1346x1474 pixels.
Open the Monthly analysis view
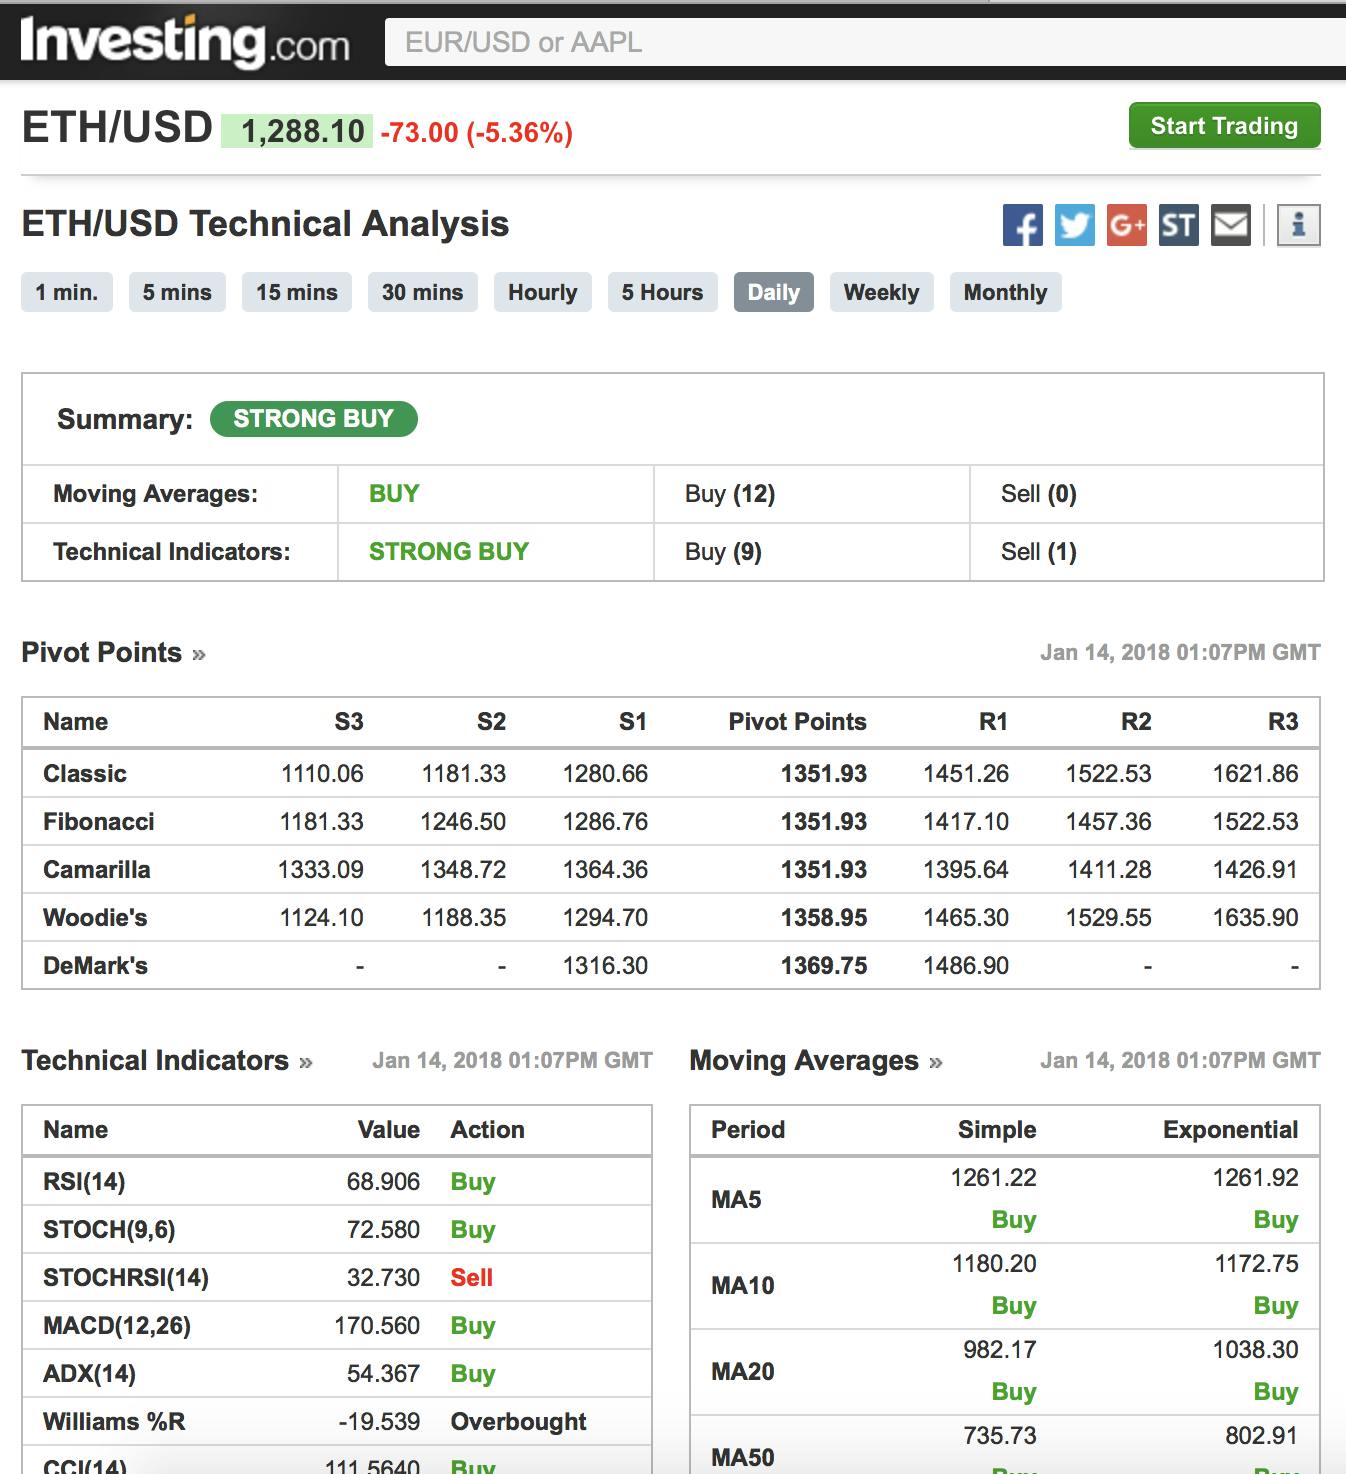tap(1005, 292)
